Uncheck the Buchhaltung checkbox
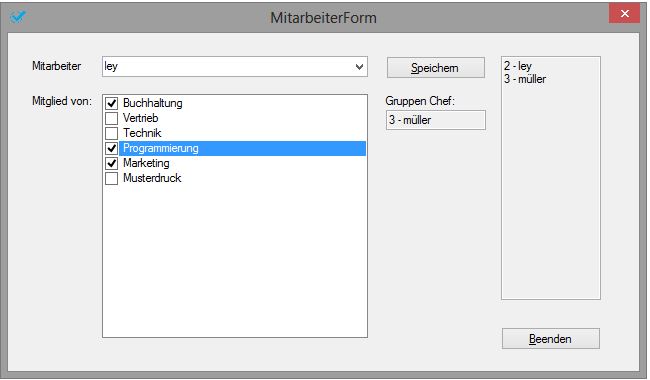 (x=112, y=103)
